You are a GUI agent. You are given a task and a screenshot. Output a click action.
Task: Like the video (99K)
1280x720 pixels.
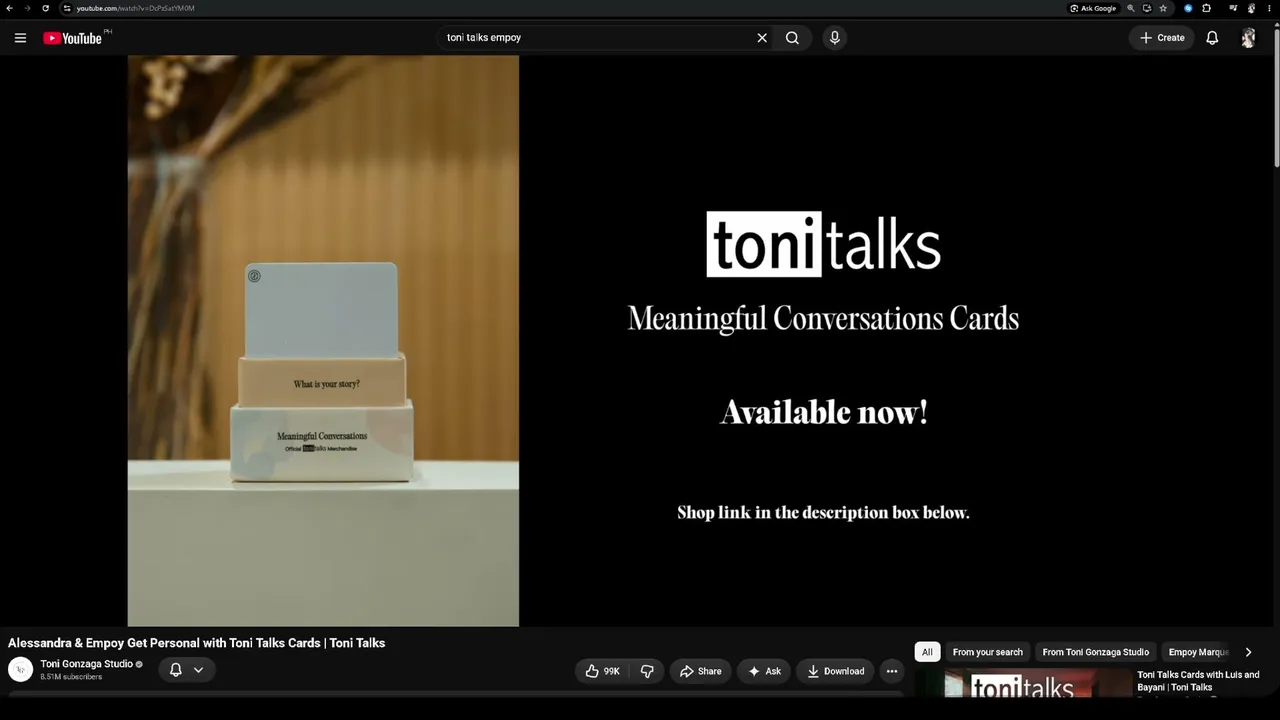tap(602, 671)
